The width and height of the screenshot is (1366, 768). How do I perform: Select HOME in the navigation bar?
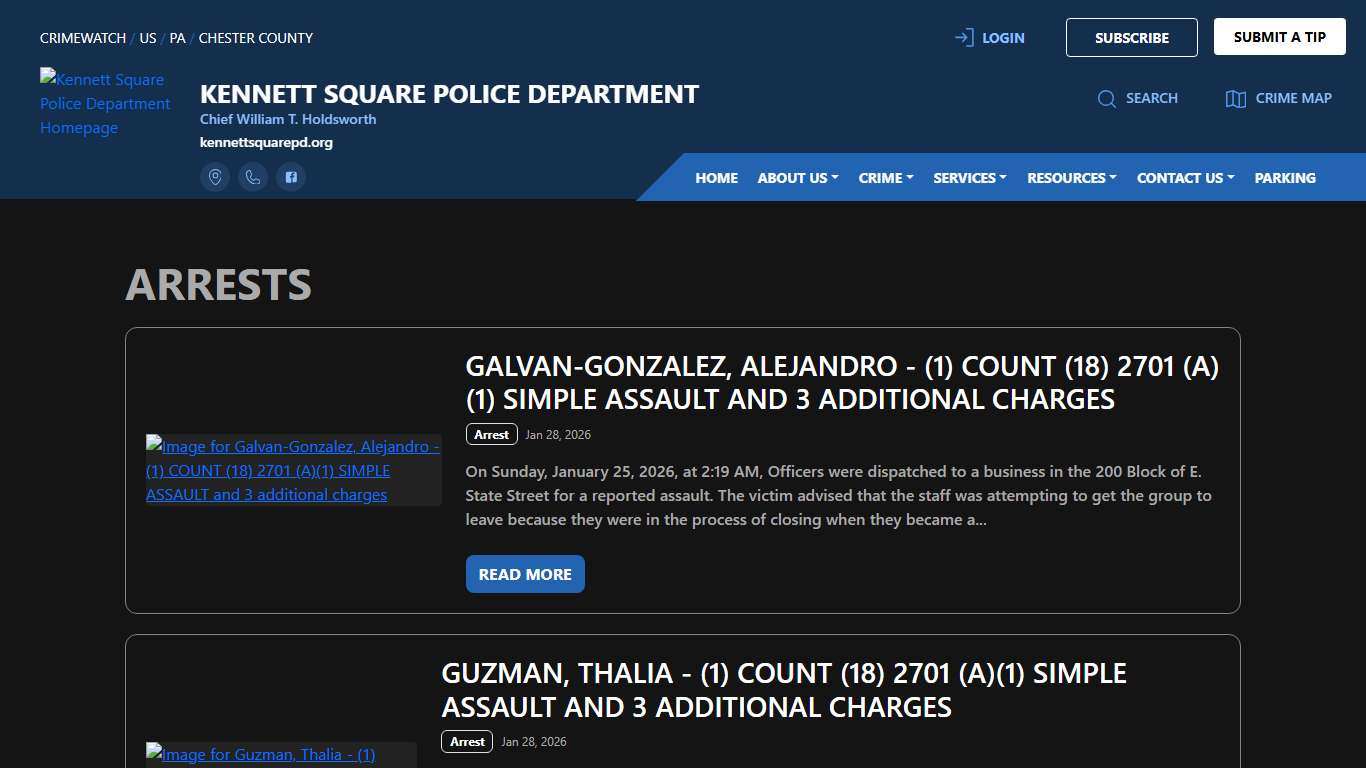(x=716, y=177)
